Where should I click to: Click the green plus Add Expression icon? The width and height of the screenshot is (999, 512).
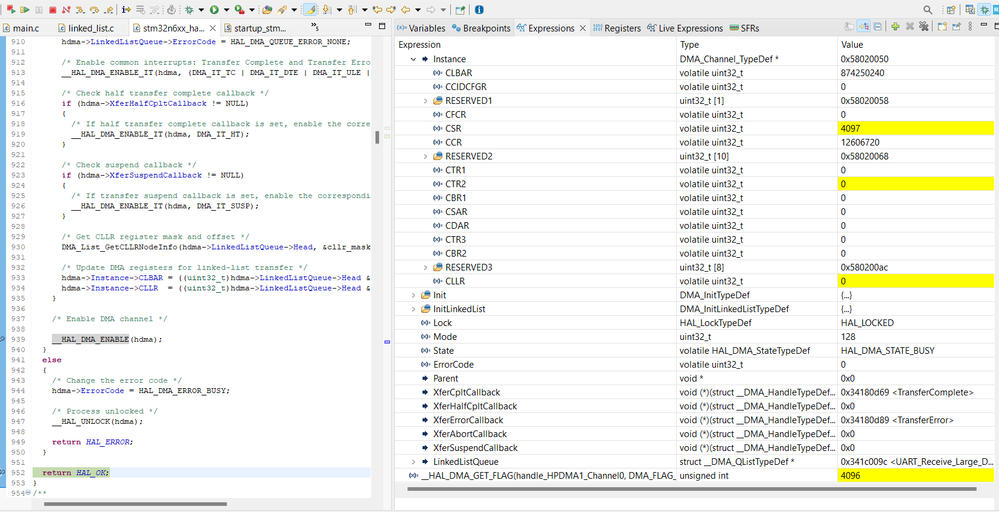coord(895,27)
